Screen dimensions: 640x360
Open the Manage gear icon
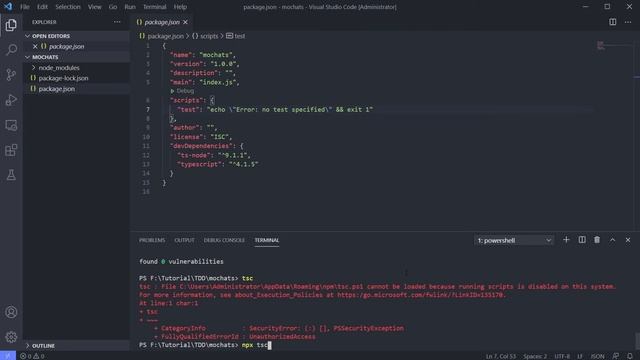tap(11, 337)
